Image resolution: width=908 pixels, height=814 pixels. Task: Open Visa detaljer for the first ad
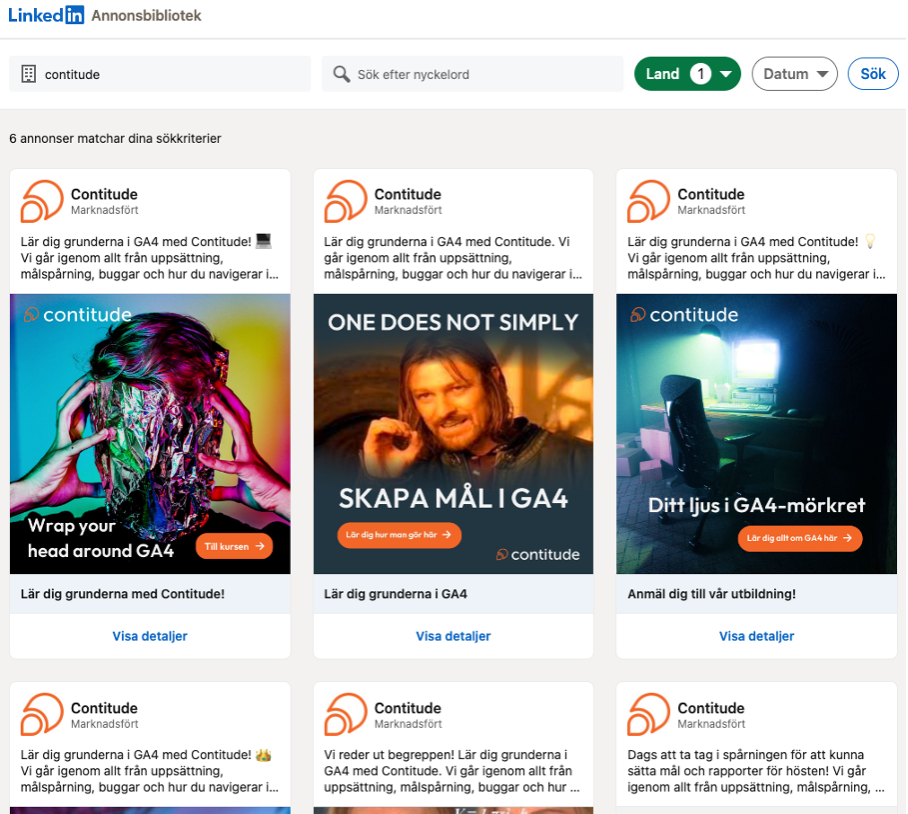click(x=150, y=636)
